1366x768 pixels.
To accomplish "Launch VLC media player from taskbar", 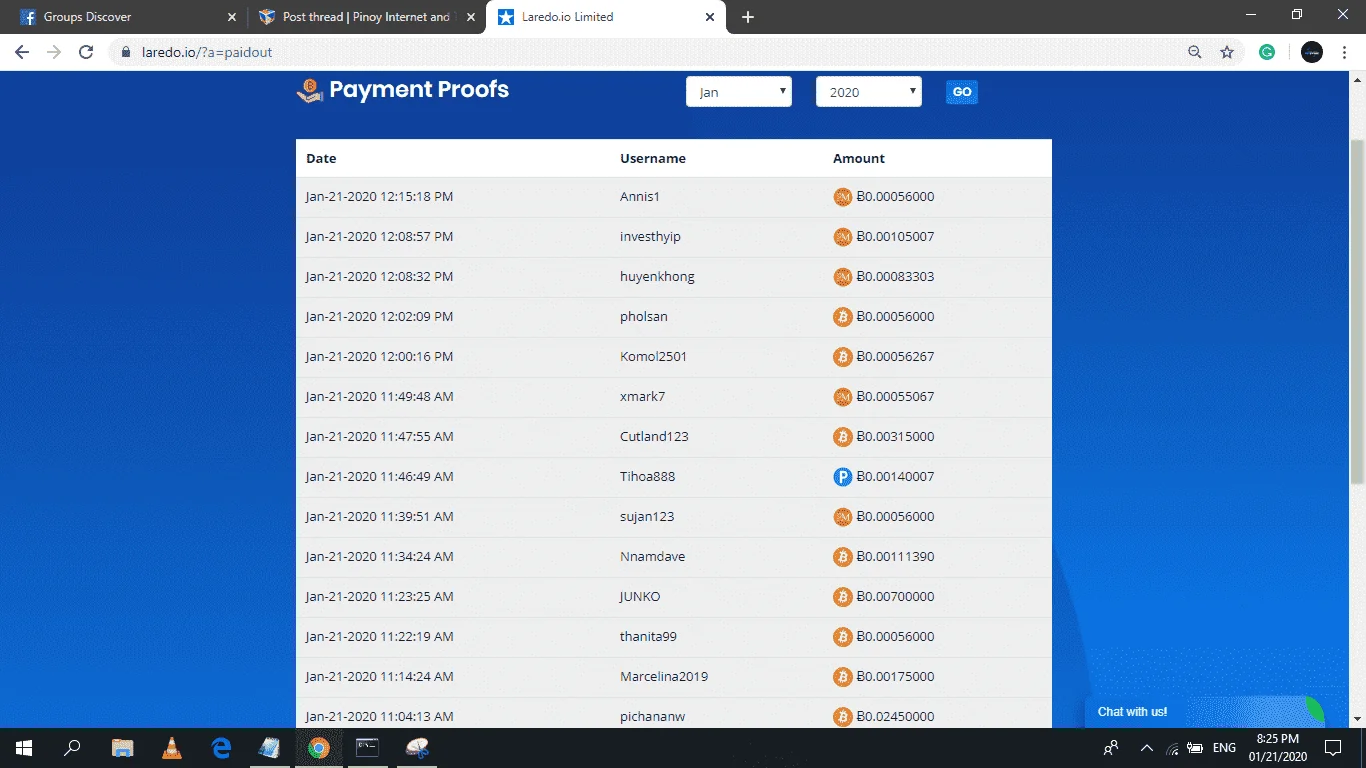I will [172, 747].
